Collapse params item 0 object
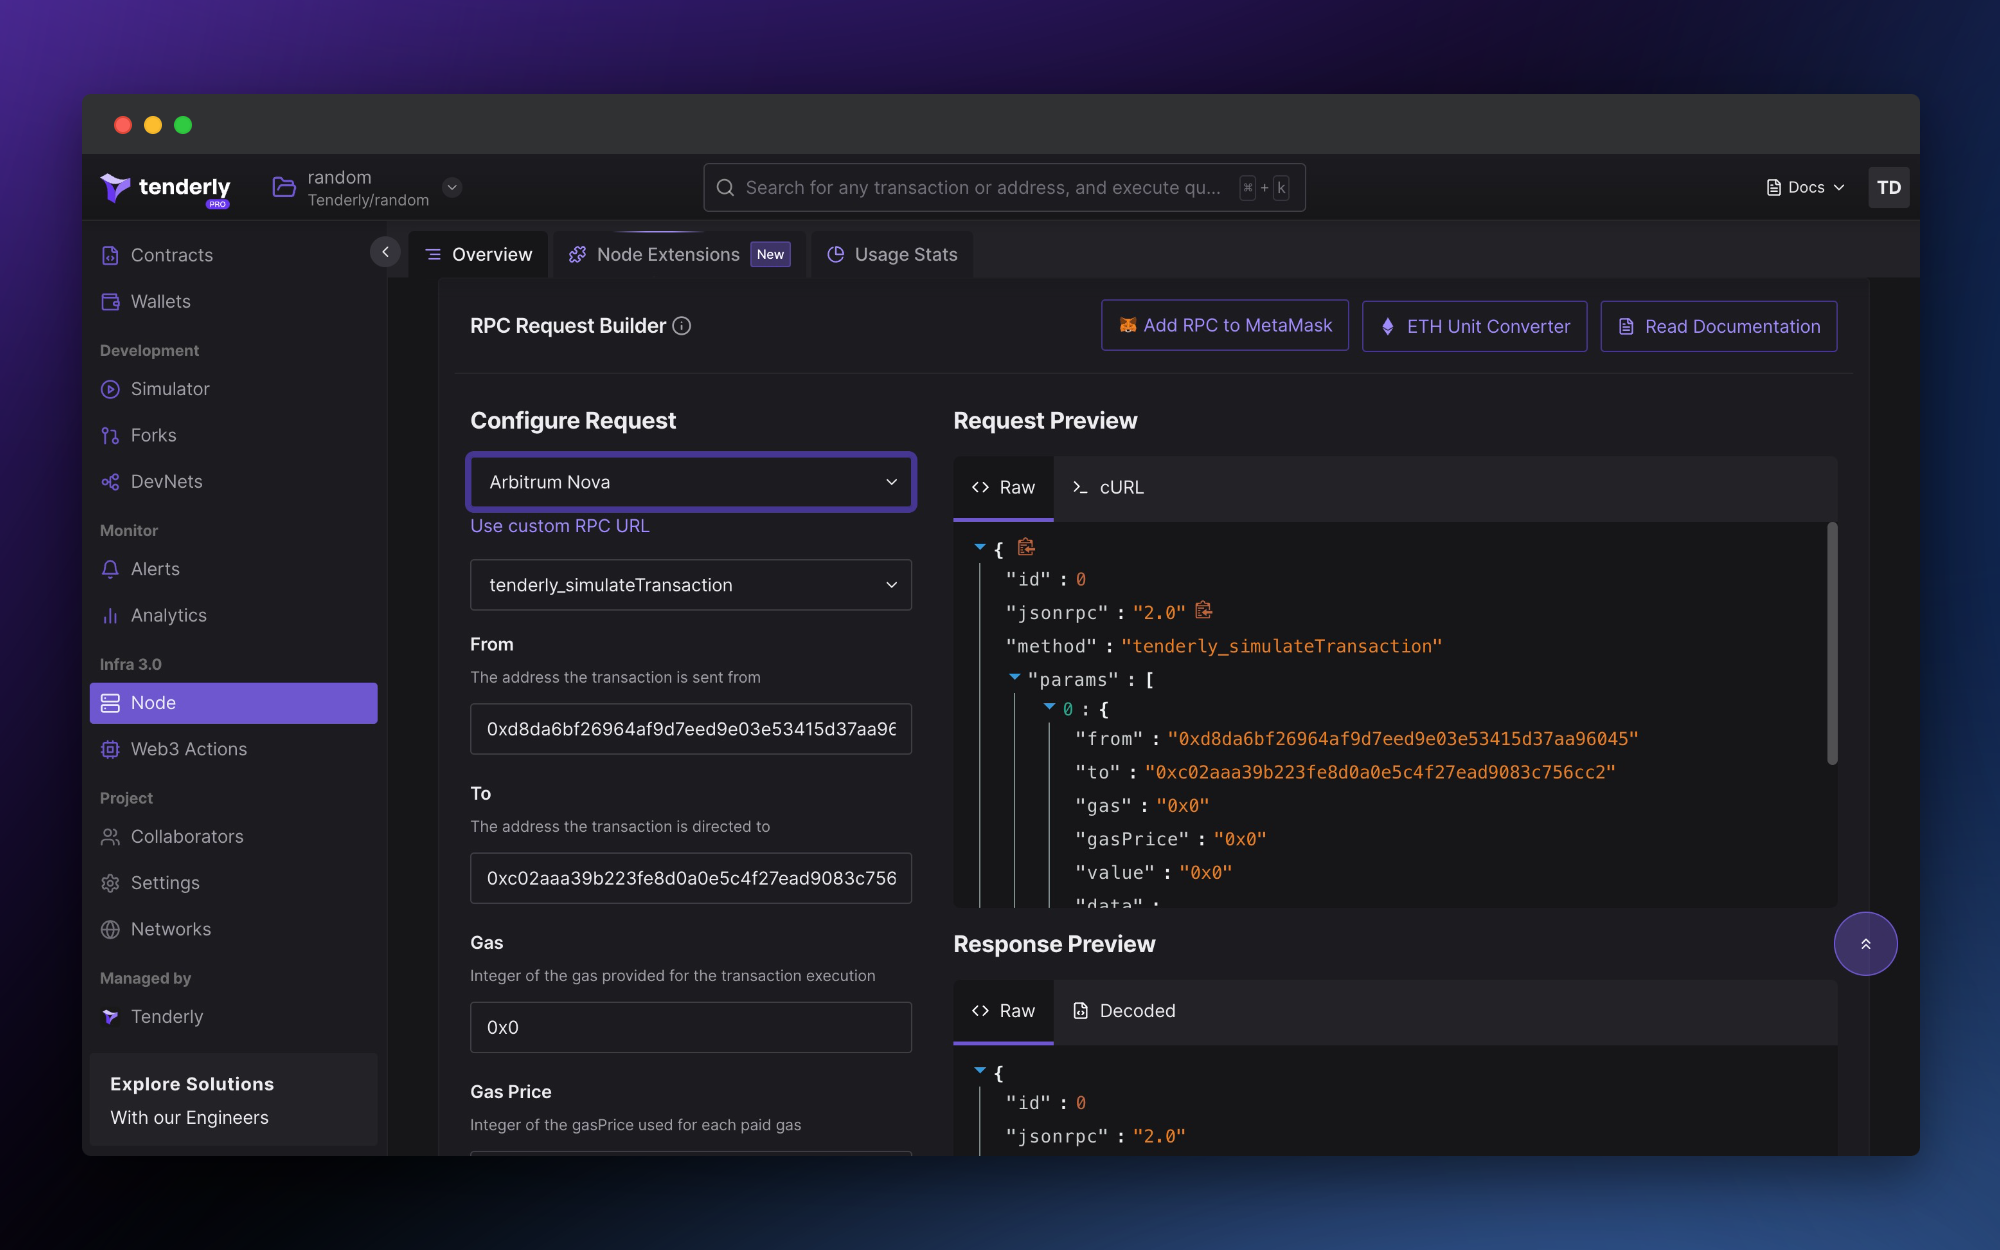The height and width of the screenshot is (1250, 2000). [1049, 707]
